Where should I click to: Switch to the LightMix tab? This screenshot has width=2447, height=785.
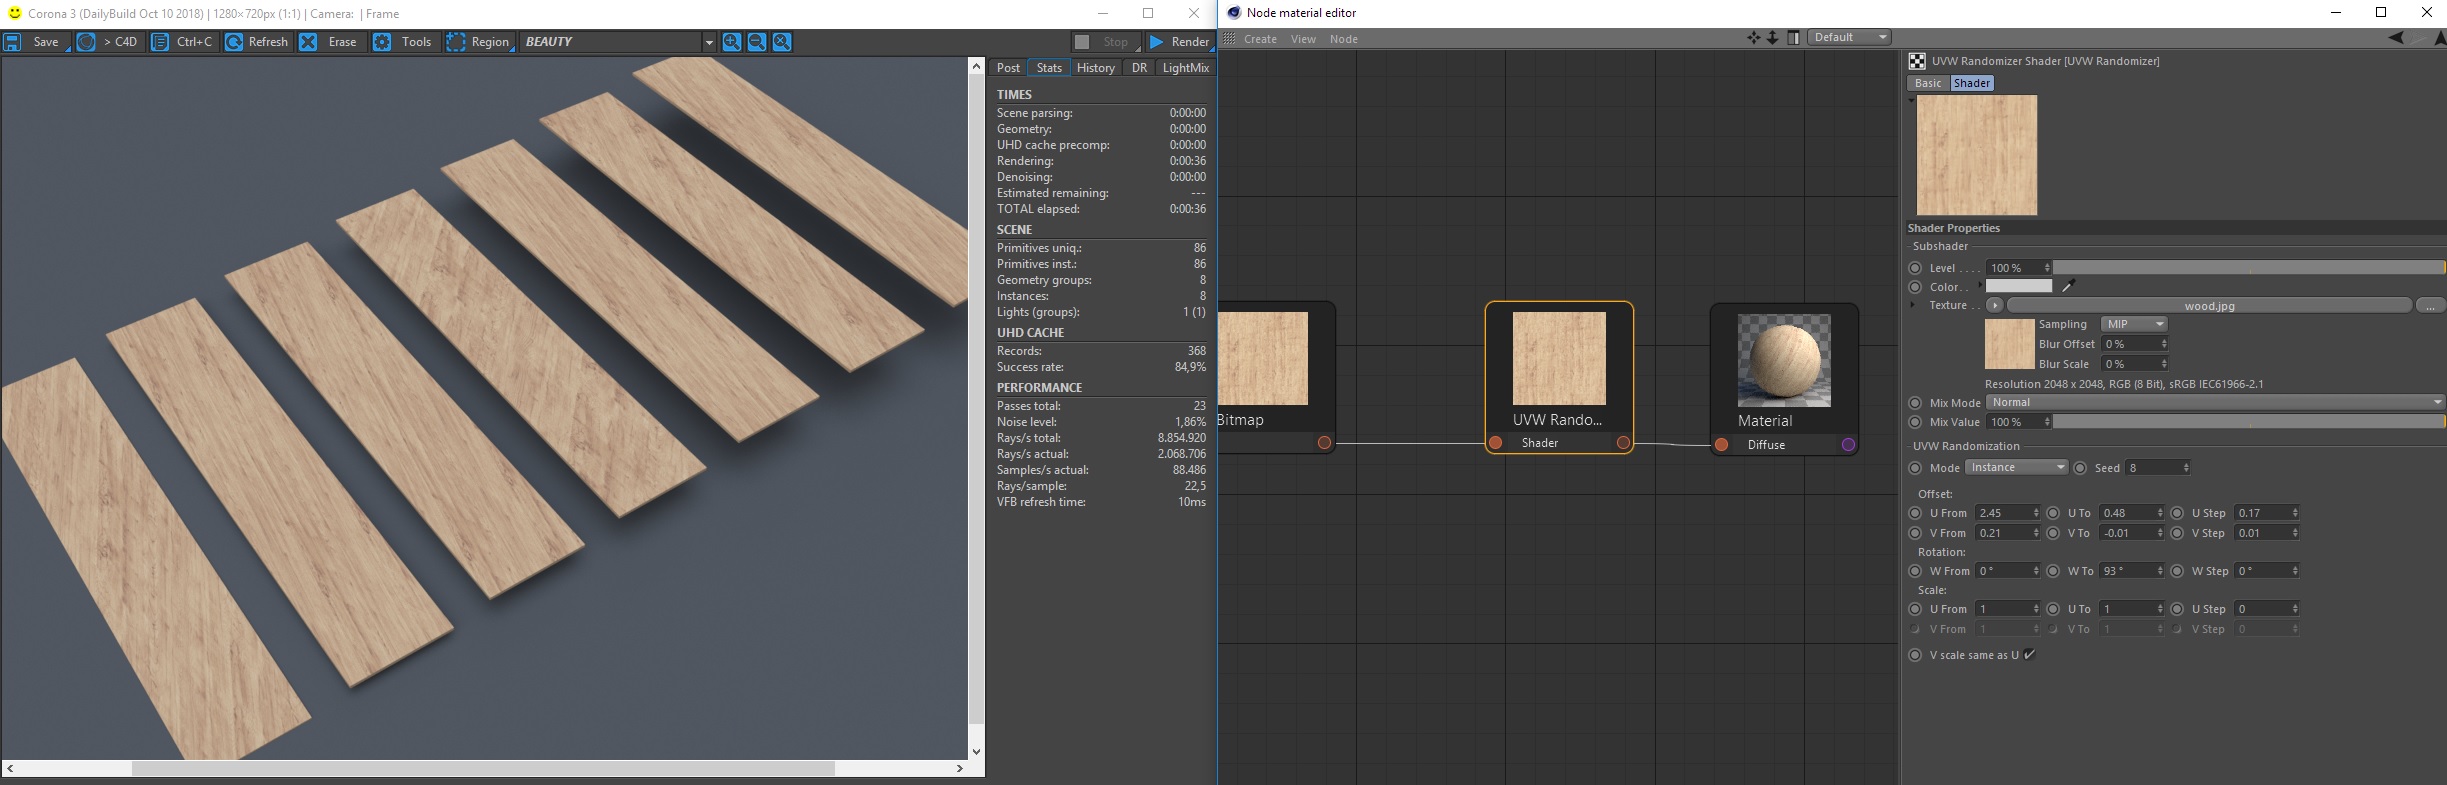1185,68
